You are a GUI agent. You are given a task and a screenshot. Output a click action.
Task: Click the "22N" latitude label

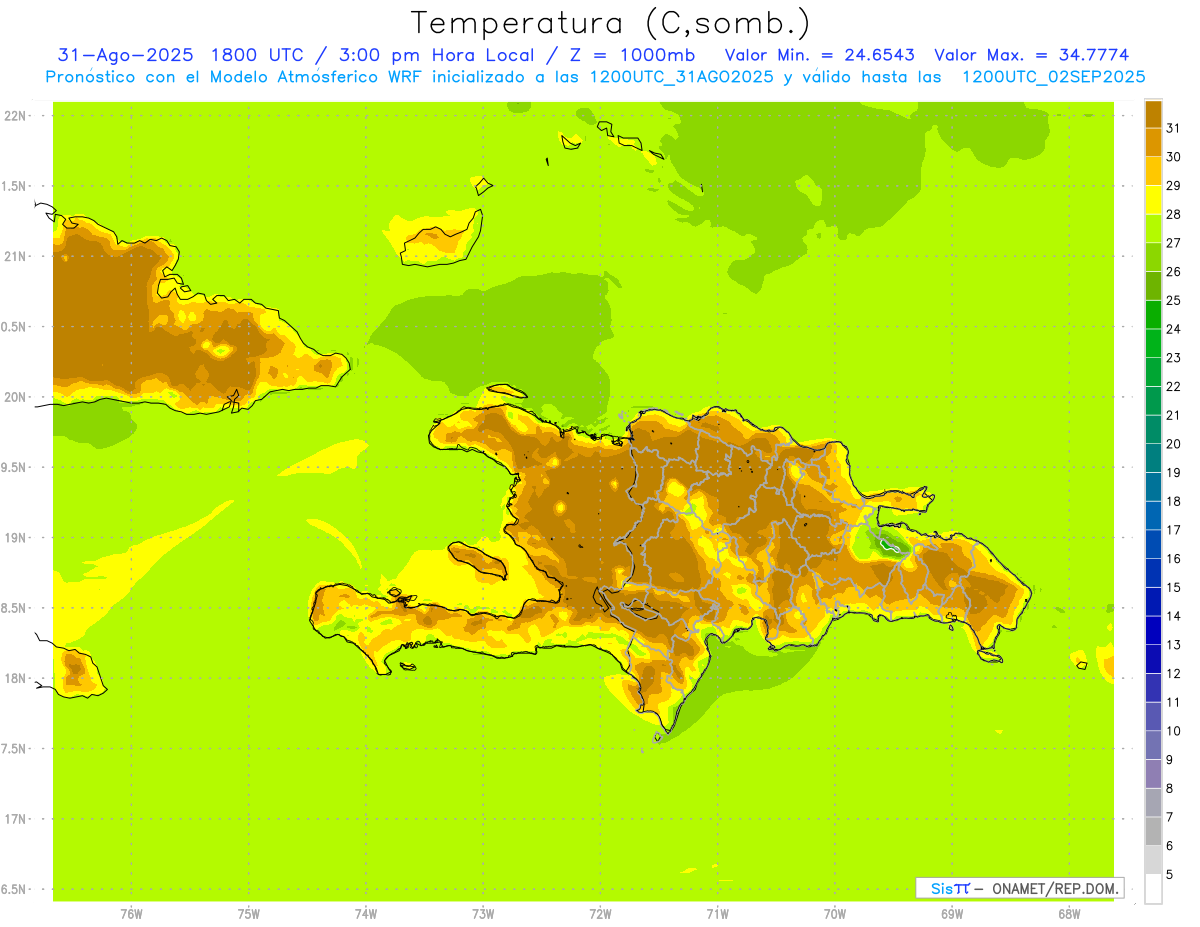pos(15,116)
